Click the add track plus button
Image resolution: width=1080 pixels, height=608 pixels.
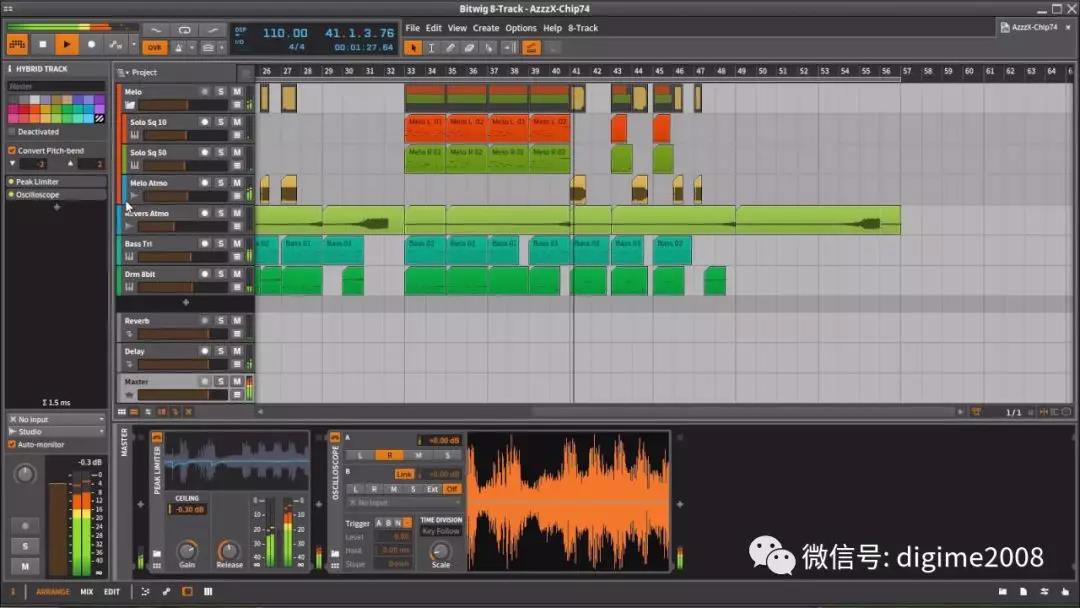point(185,302)
